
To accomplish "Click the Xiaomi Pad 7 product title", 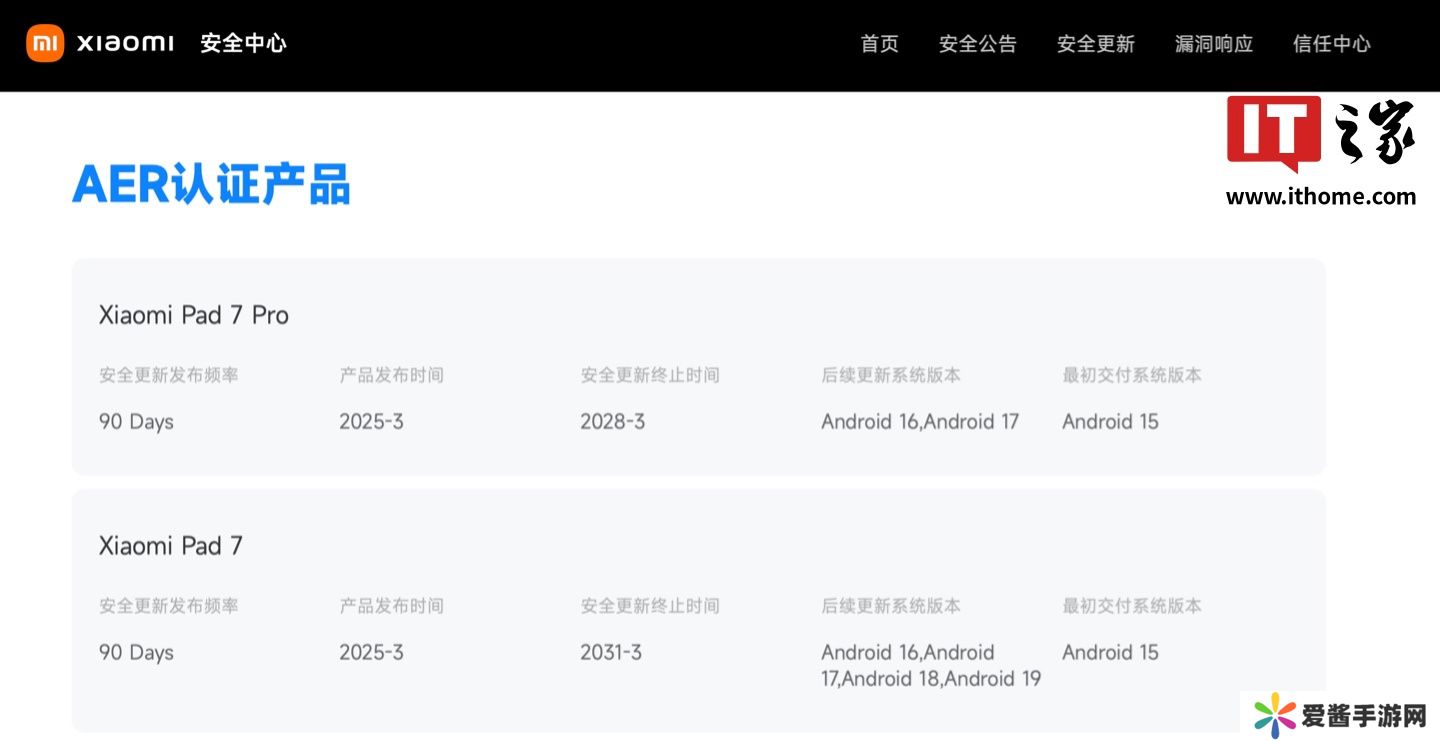I will (171, 546).
